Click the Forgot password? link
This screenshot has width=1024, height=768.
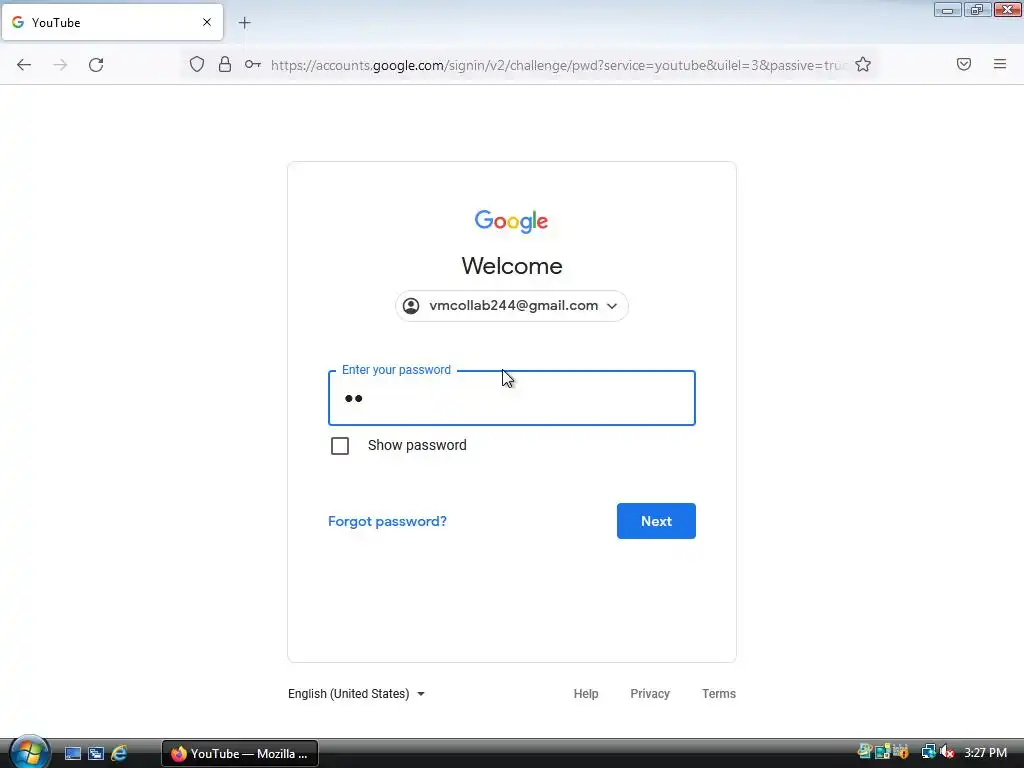click(x=387, y=521)
